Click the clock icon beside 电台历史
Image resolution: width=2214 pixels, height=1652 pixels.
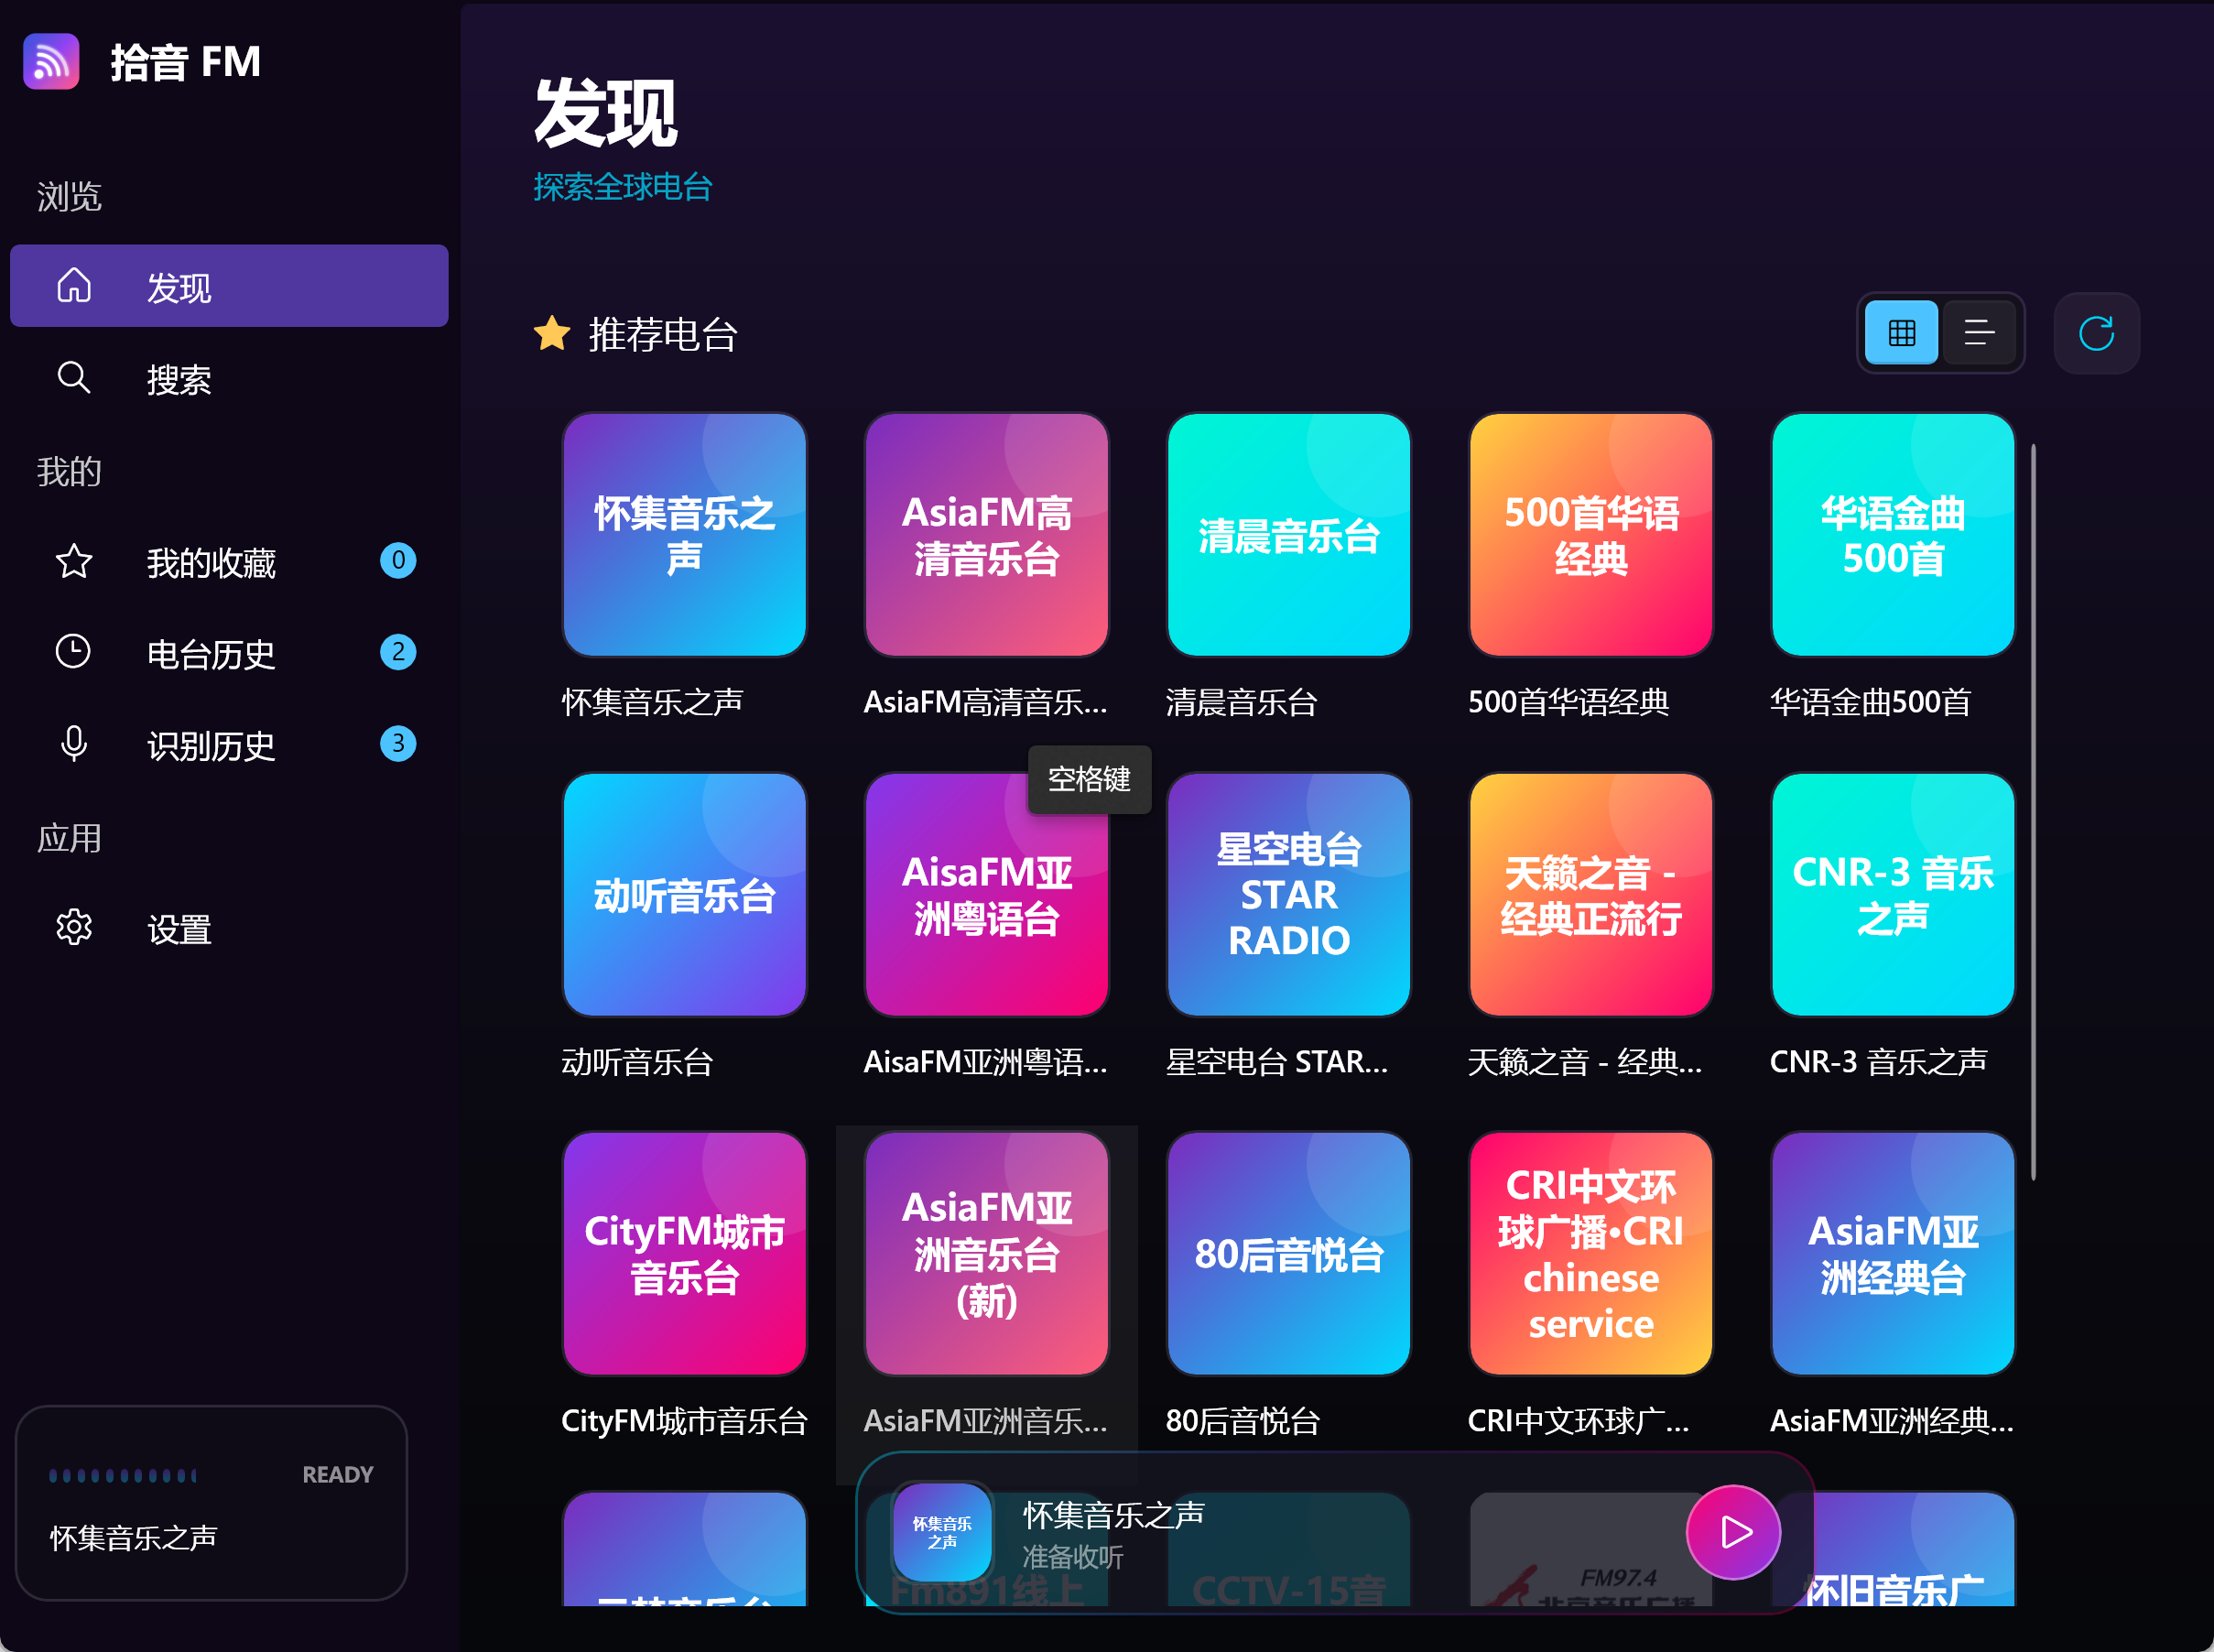pos(73,651)
